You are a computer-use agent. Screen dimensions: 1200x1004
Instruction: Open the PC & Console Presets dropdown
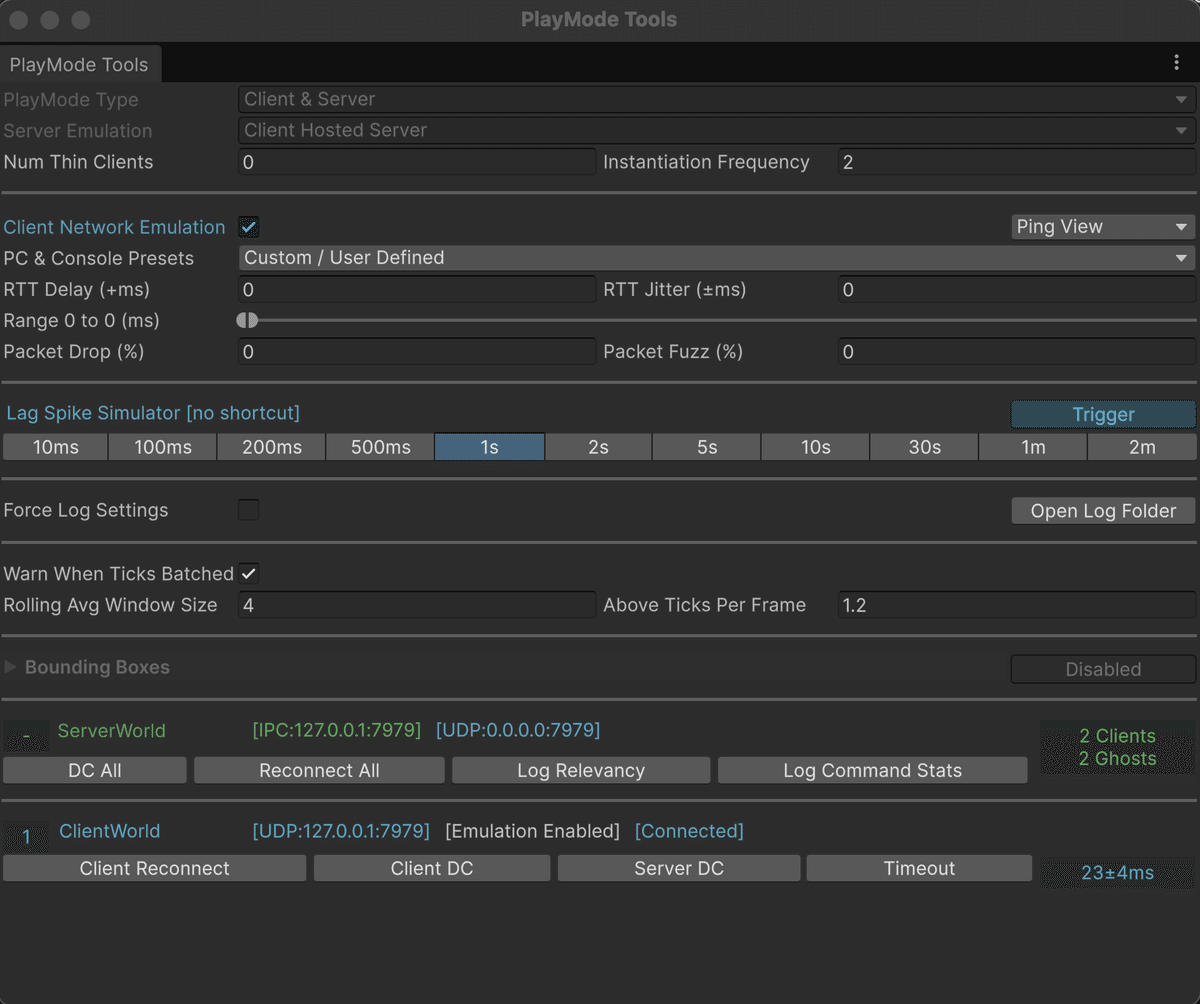pos(715,258)
